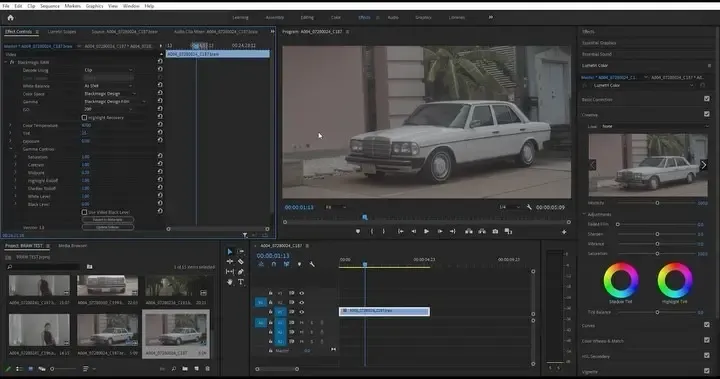Viewport: 720px width, 379px height.
Task: Enable Use Video Black Level checkbox
Action: (x=84, y=212)
